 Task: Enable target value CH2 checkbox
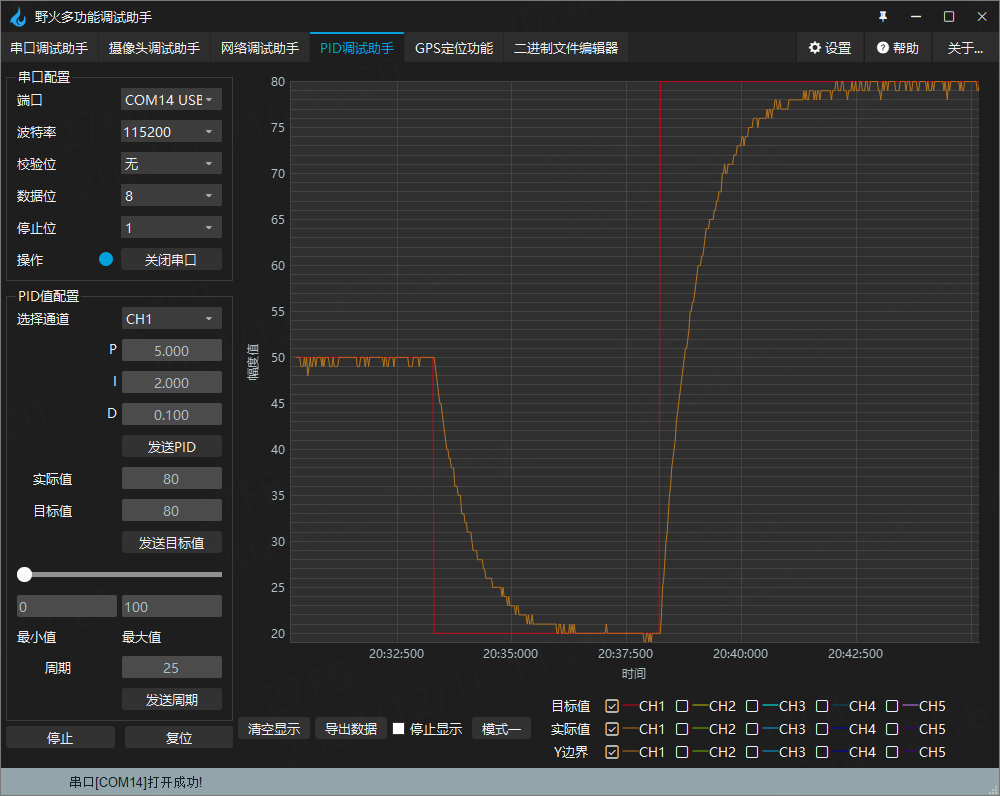tap(682, 706)
